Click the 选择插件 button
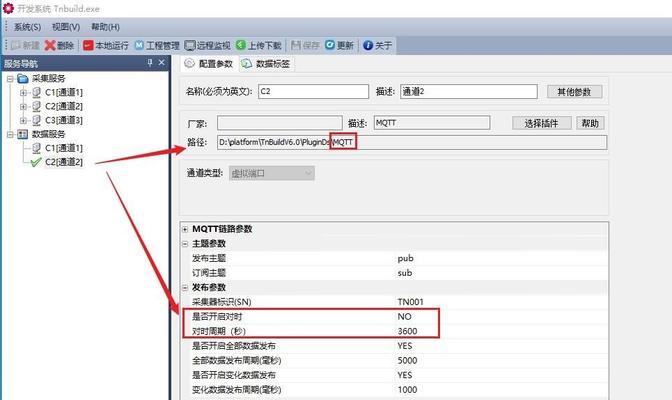This screenshot has height=400, width=672. click(x=542, y=123)
